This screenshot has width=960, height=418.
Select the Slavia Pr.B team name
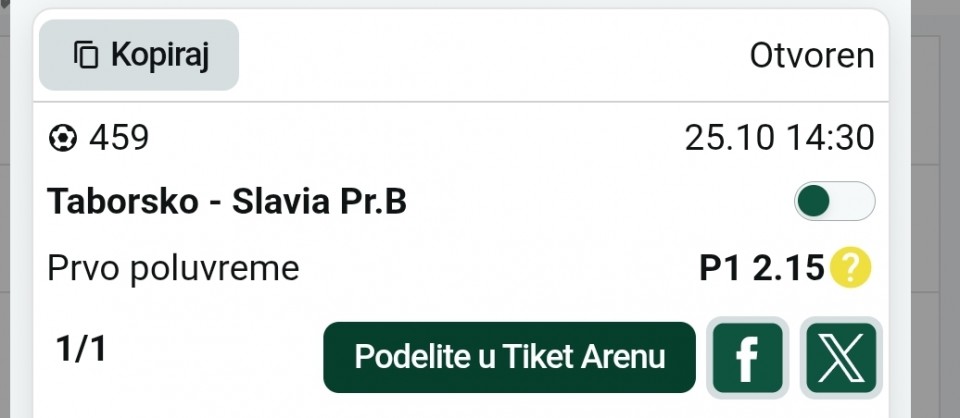click(x=319, y=202)
